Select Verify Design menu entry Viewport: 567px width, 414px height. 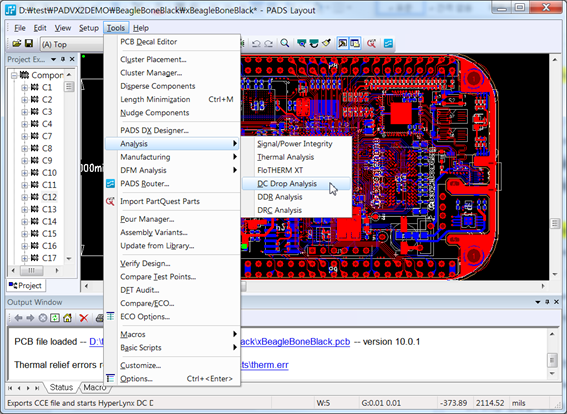(172, 263)
